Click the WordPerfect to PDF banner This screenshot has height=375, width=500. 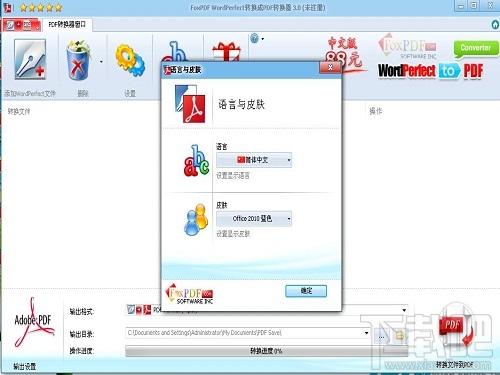(431, 71)
